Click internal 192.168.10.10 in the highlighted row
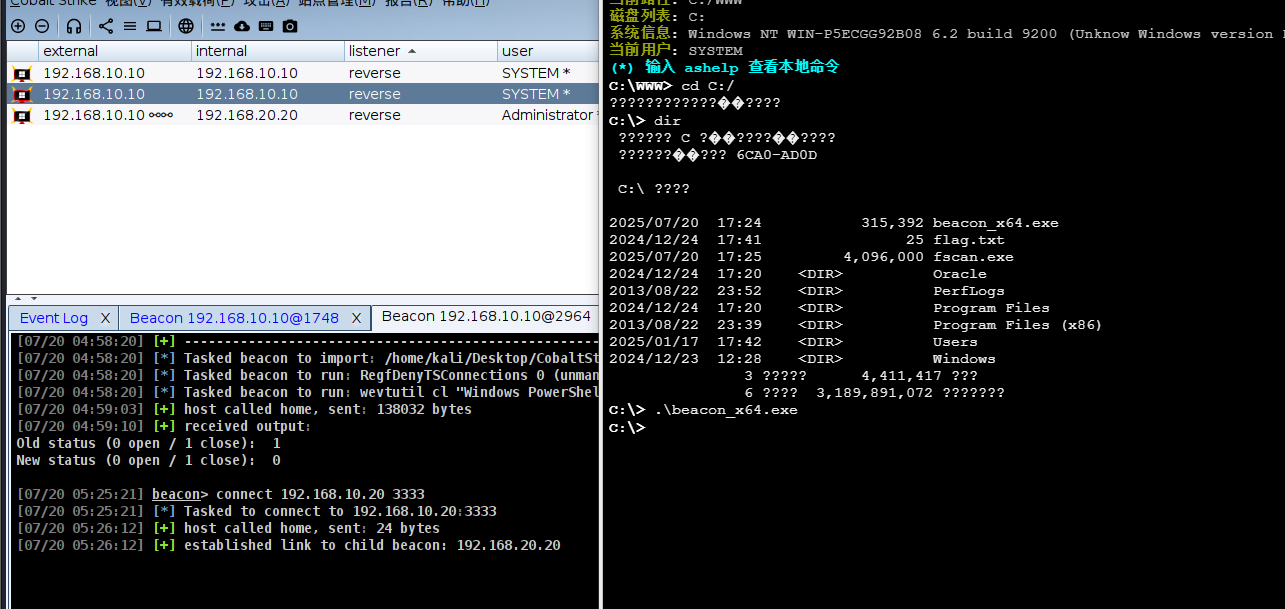The height and width of the screenshot is (609, 1285). click(x=247, y=94)
